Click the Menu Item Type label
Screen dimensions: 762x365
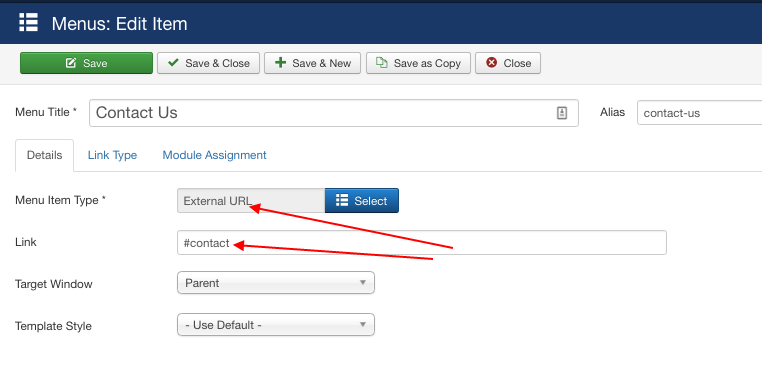pyautogui.click(x=61, y=200)
